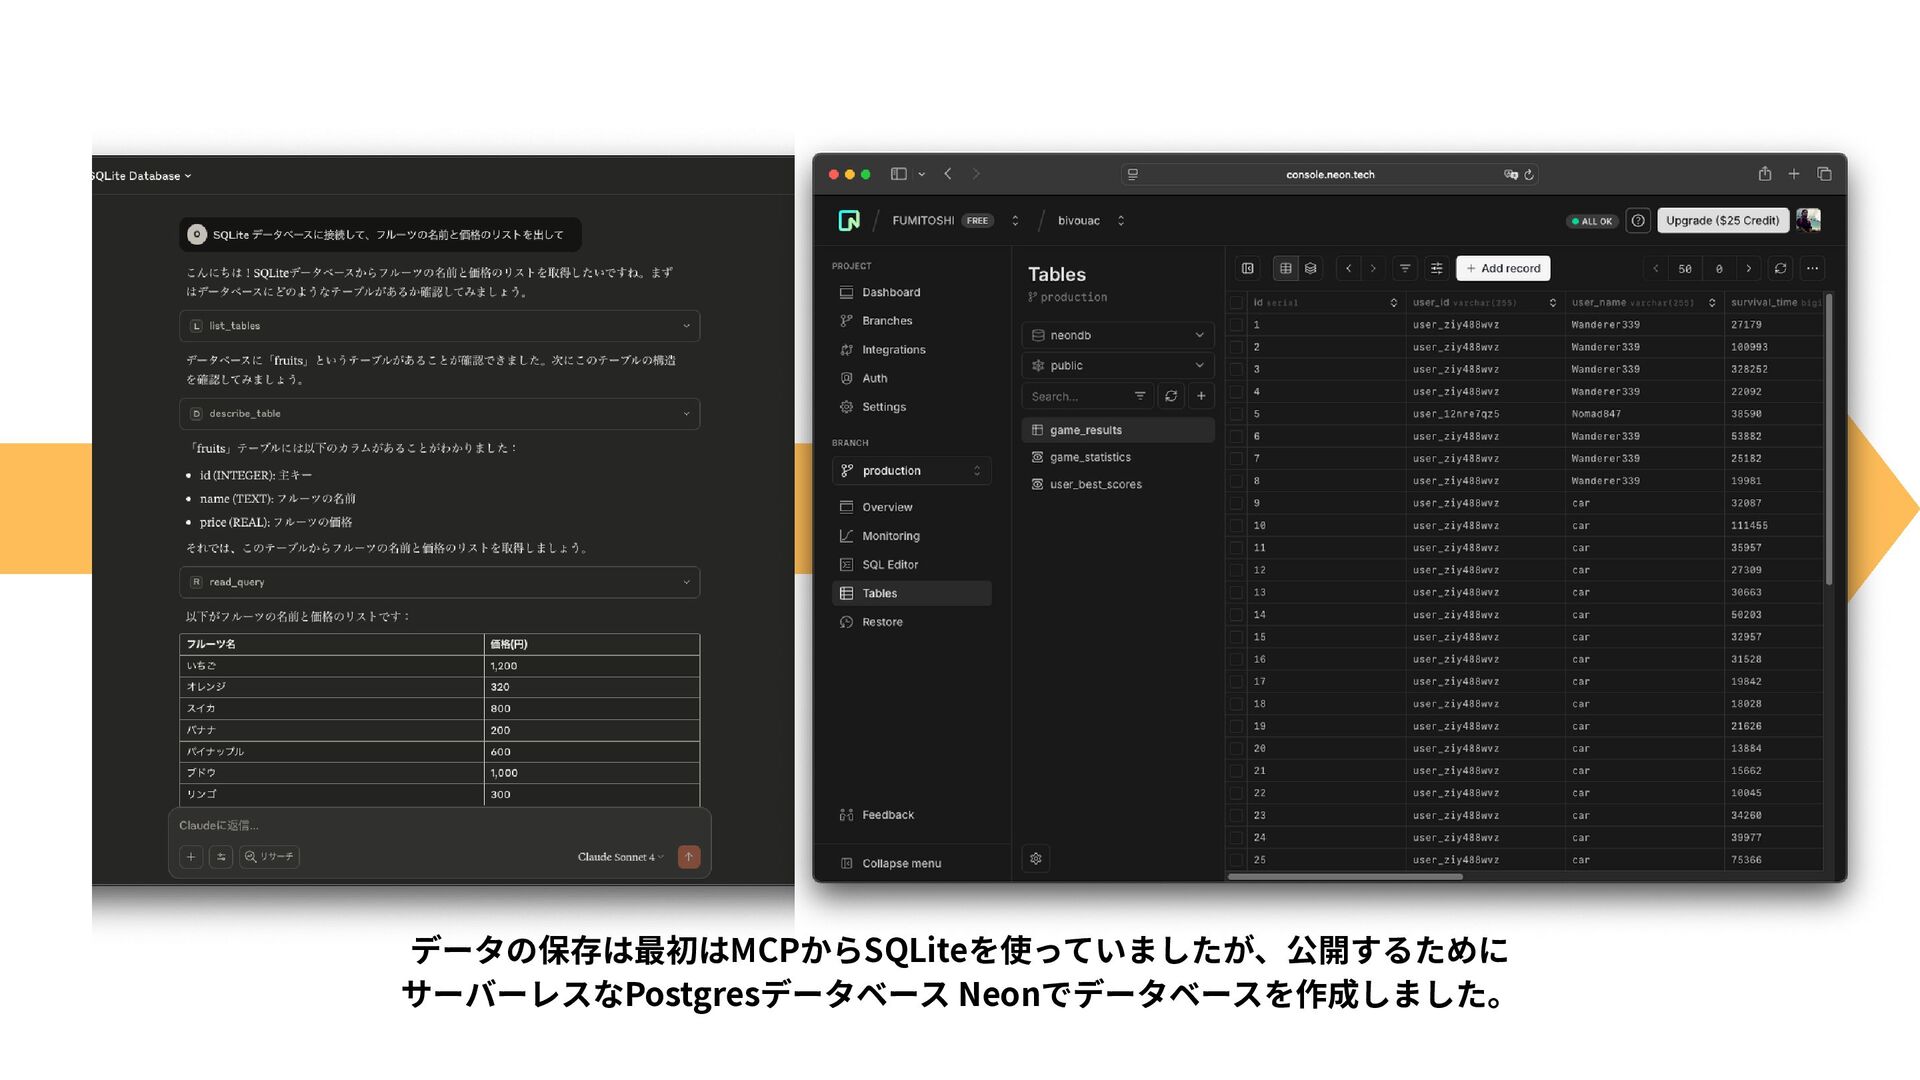Check the checkbox for row id 10

coord(1237,526)
